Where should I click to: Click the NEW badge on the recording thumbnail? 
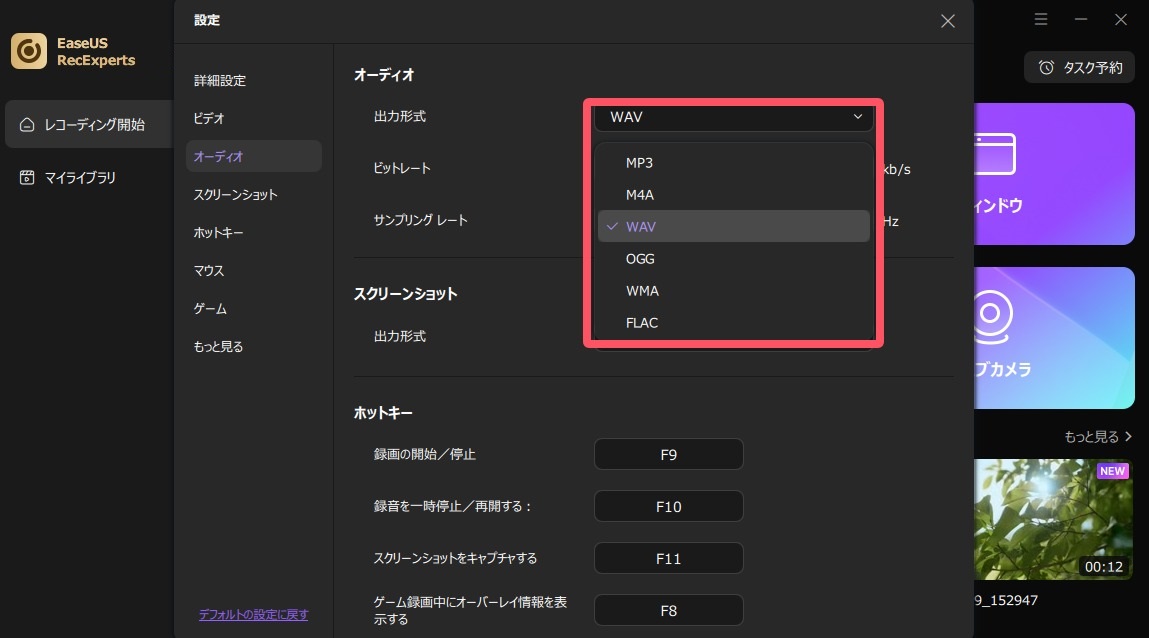click(1112, 471)
